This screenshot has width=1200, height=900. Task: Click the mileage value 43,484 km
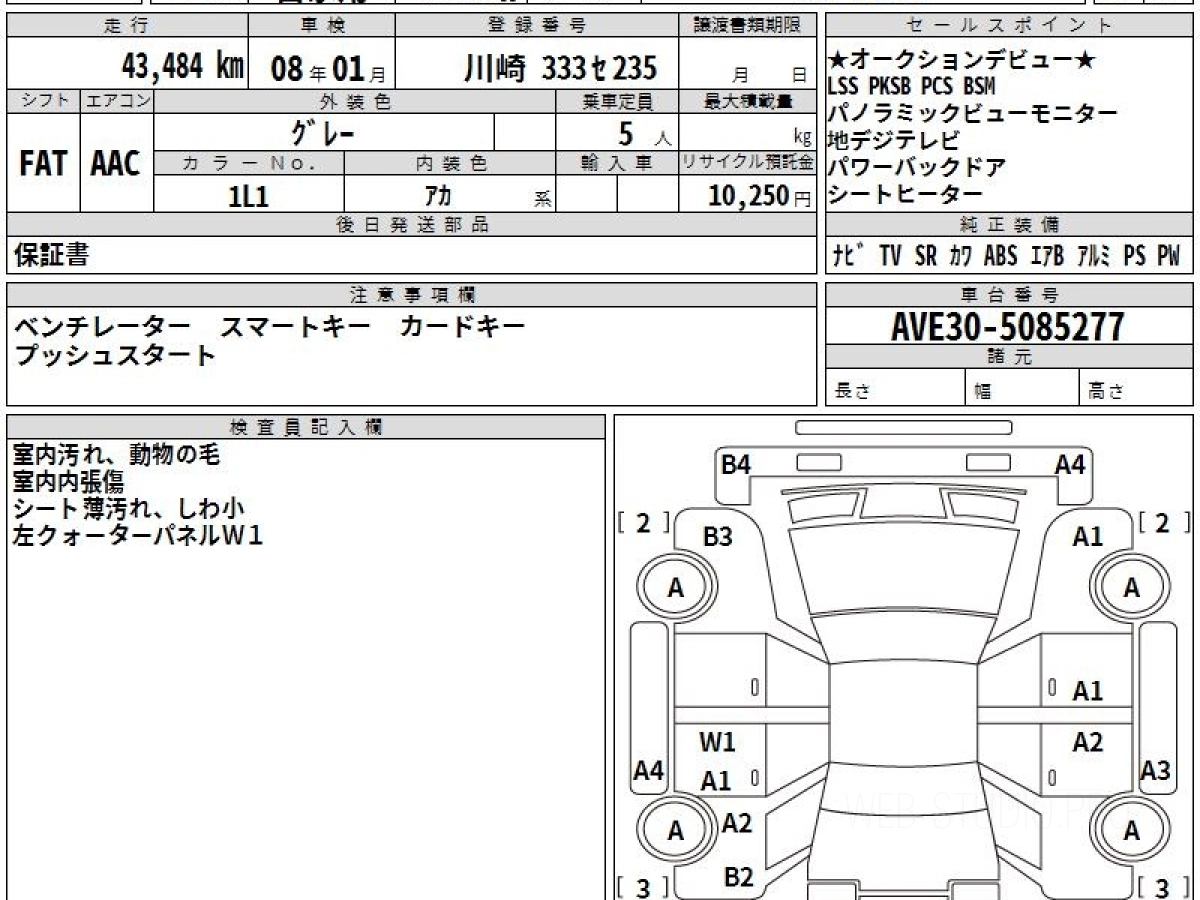tap(183, 67)
